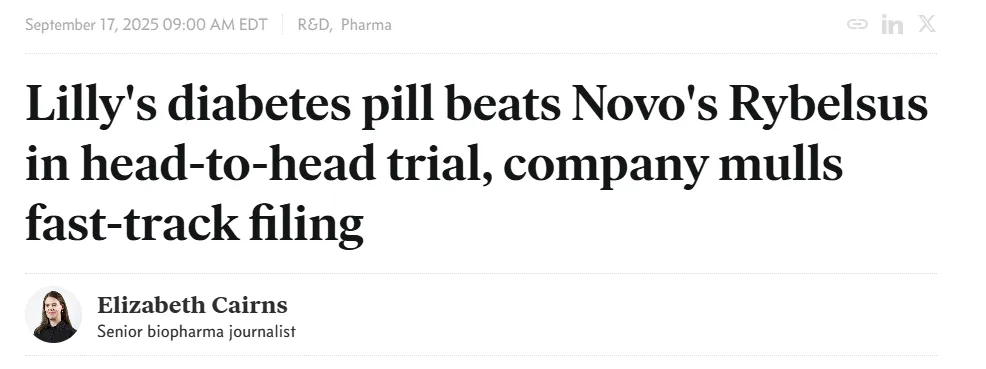Open the Pharma category
The height and width of the screenshot is (369, 986).
coord(367,25)
